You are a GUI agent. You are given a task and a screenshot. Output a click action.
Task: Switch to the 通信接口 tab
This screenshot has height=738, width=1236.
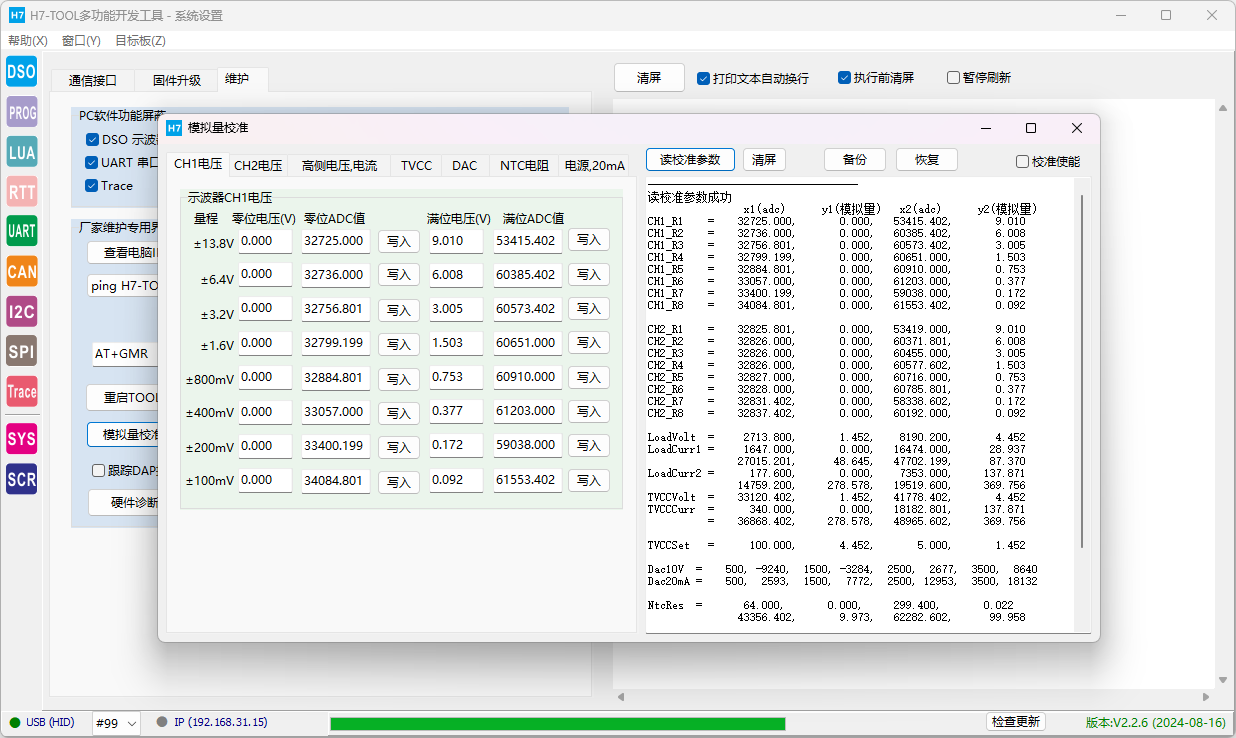(x=93, y=81)
